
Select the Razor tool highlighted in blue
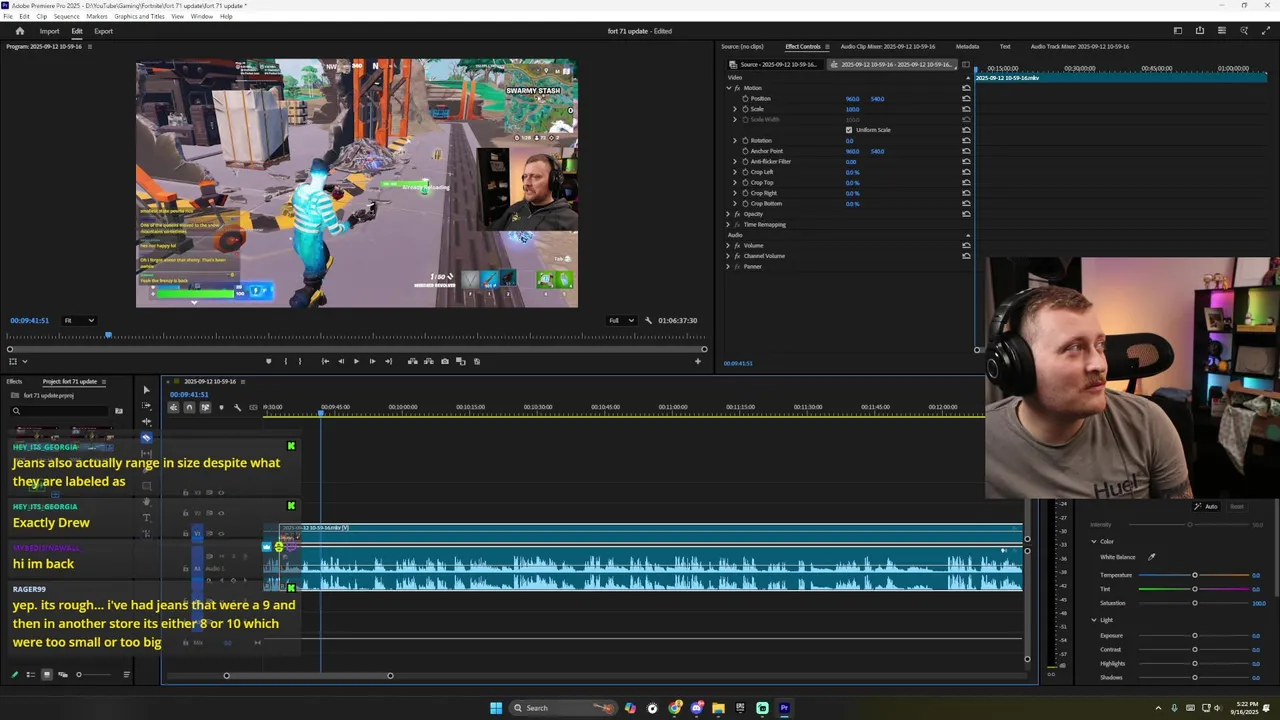pos(146,438)
